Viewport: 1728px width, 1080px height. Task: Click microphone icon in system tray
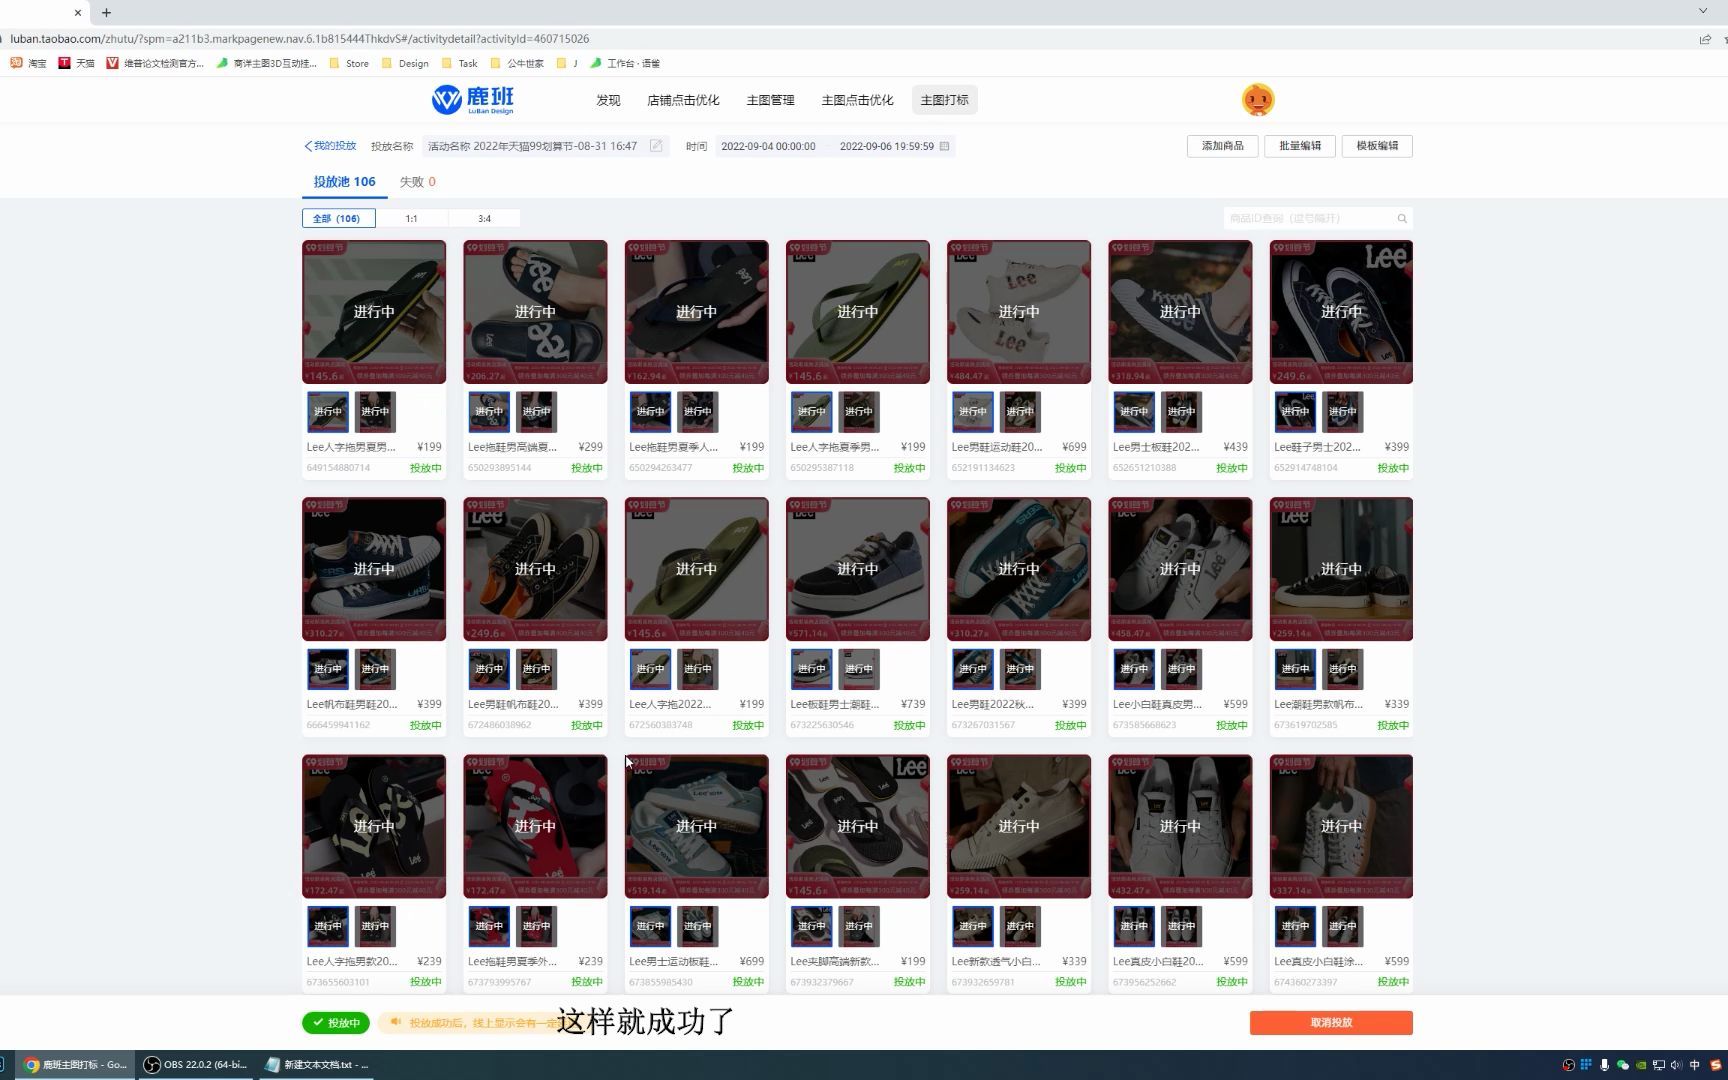pos(1604,1065)
